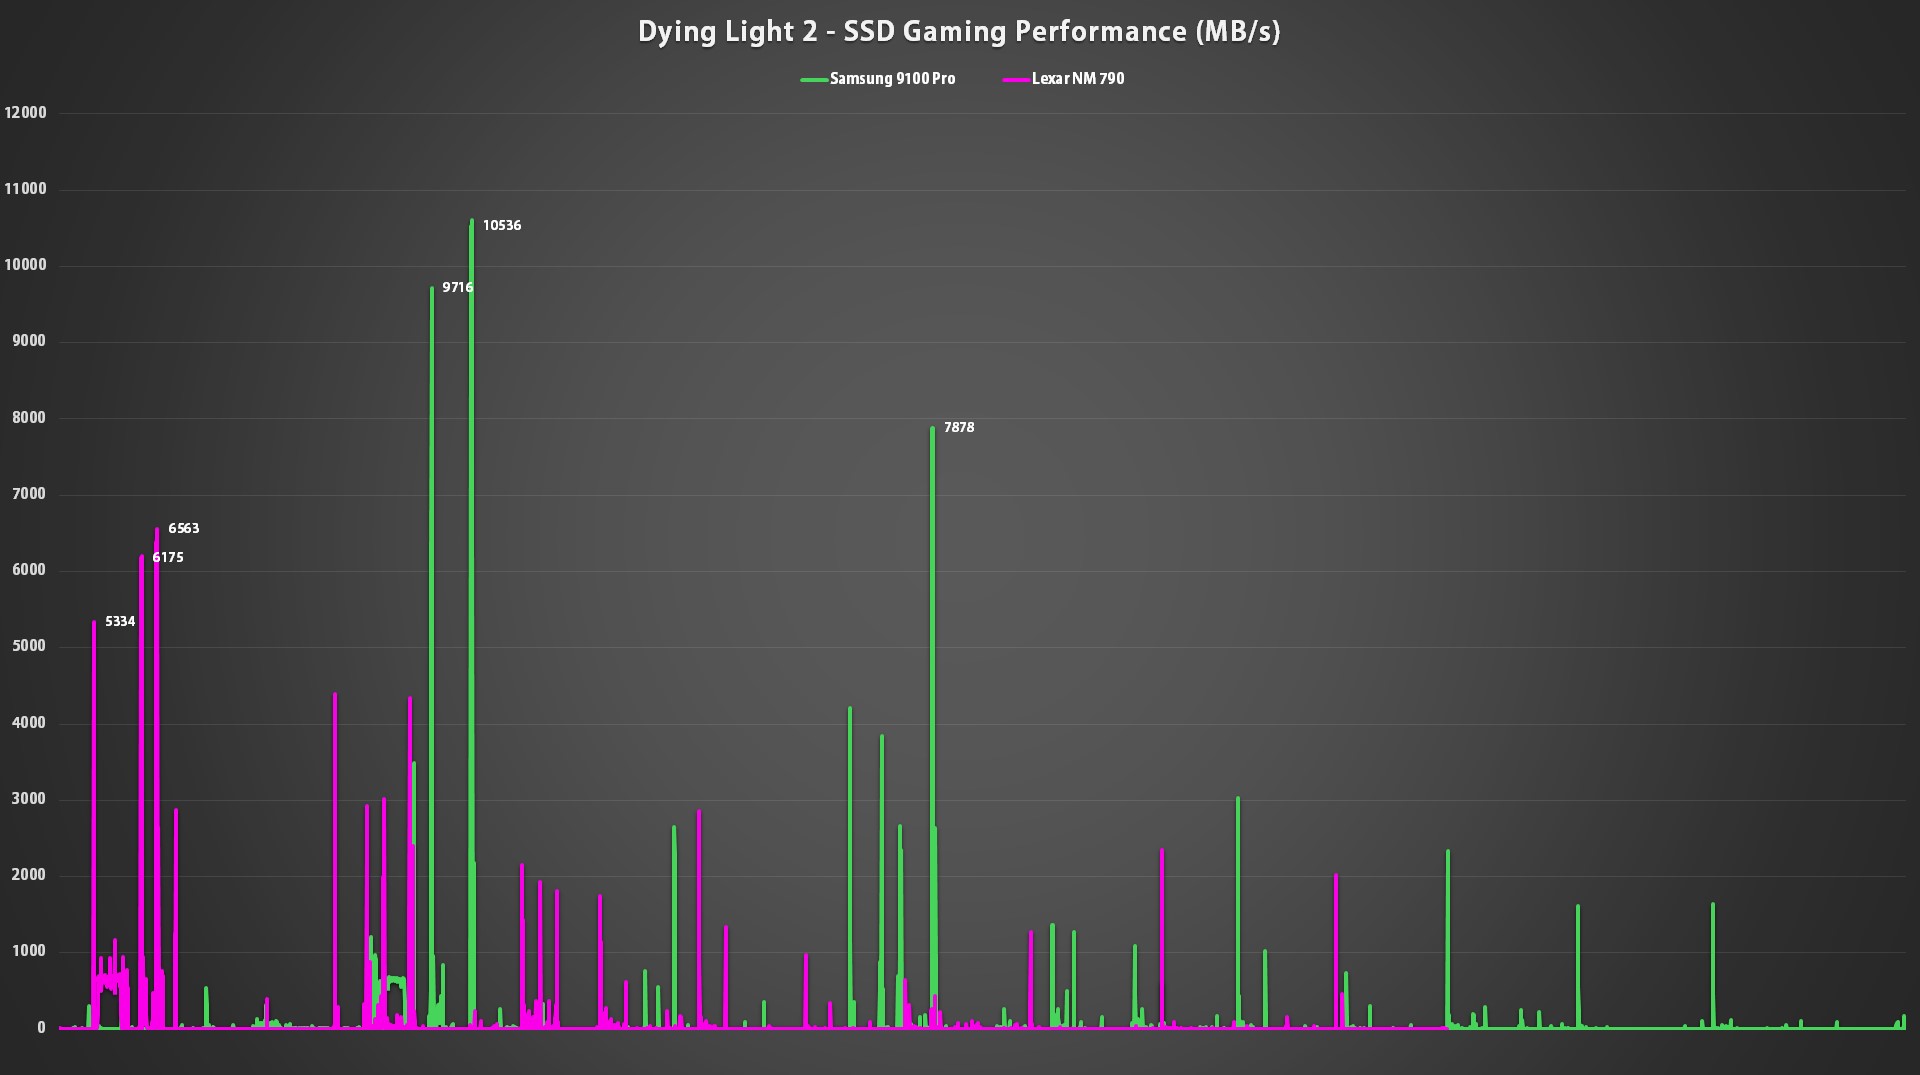Click the 1000 y-axis label
This screenshot has height=1075, width=1920.
[29, 951]
